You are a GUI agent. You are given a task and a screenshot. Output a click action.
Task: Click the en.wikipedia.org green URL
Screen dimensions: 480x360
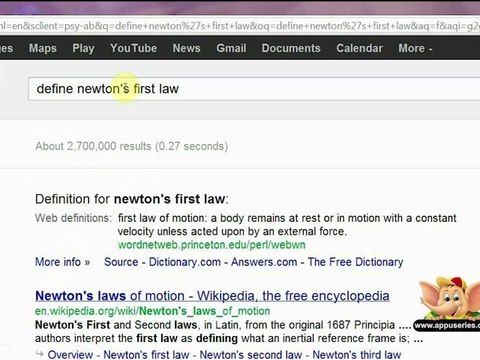tap(152, 311)
